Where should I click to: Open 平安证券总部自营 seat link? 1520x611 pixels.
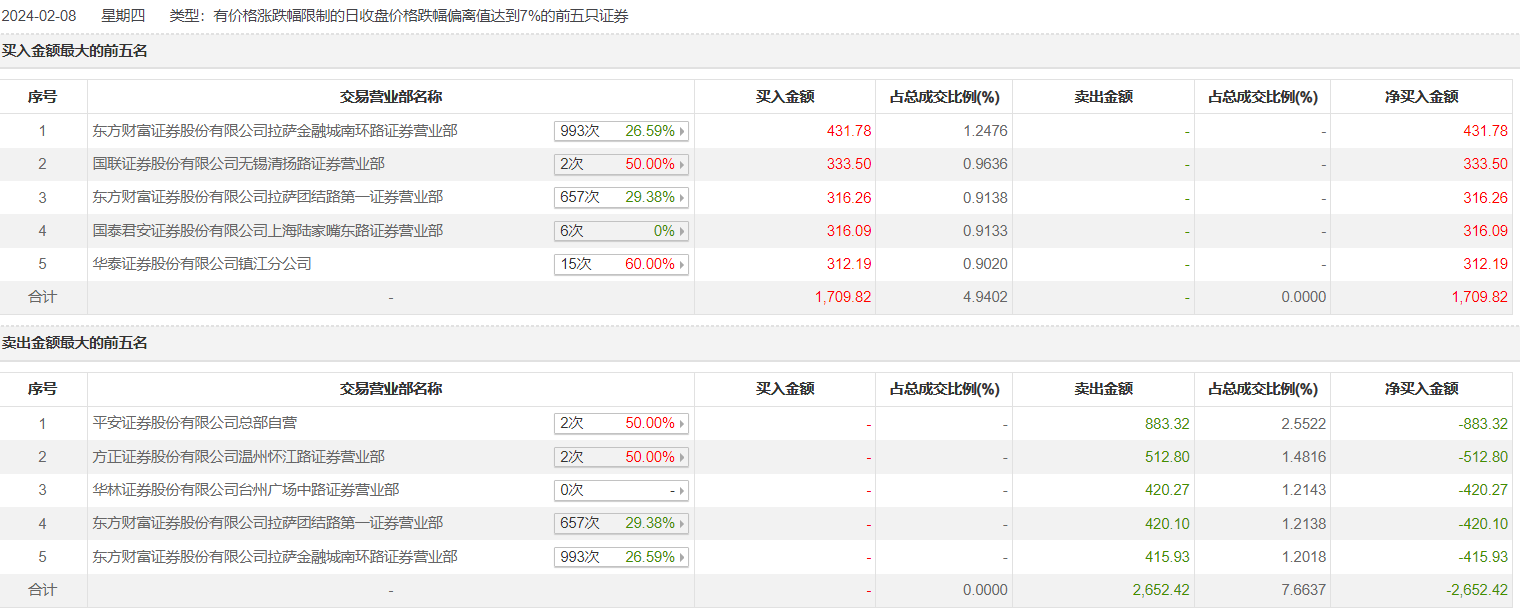[x=194, y=423]
